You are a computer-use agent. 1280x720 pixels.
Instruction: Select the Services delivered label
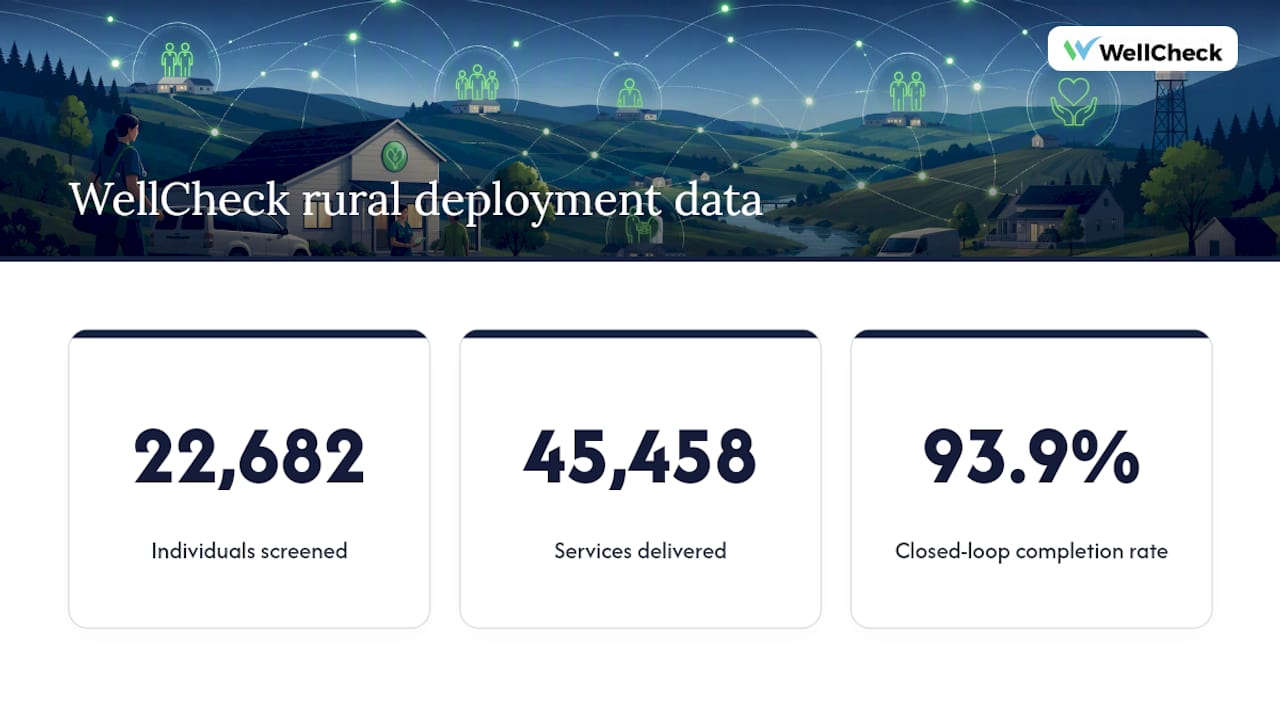(x=640, y=550)
